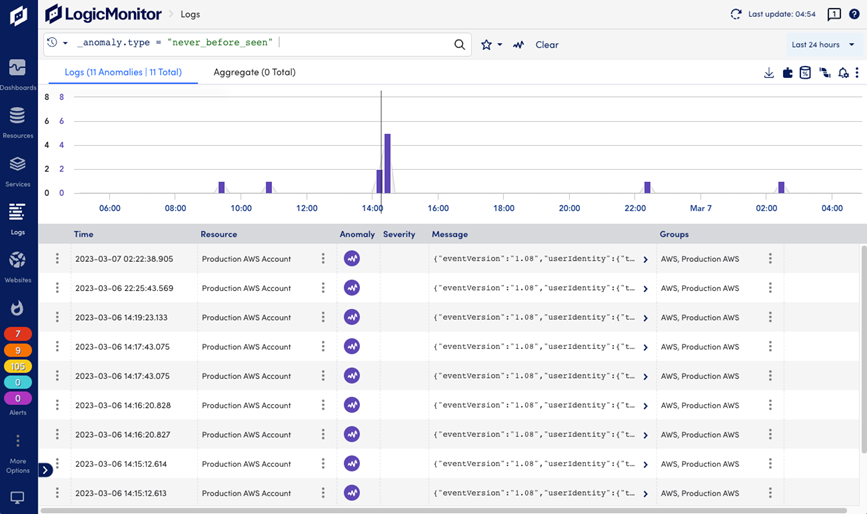Open Services in the sidebar
867x514 pixels.
point(18,171)
